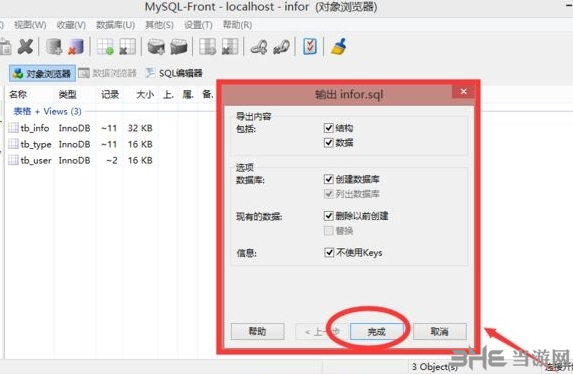Uncheck the 创建数据库 option

(x=329, y=179)
